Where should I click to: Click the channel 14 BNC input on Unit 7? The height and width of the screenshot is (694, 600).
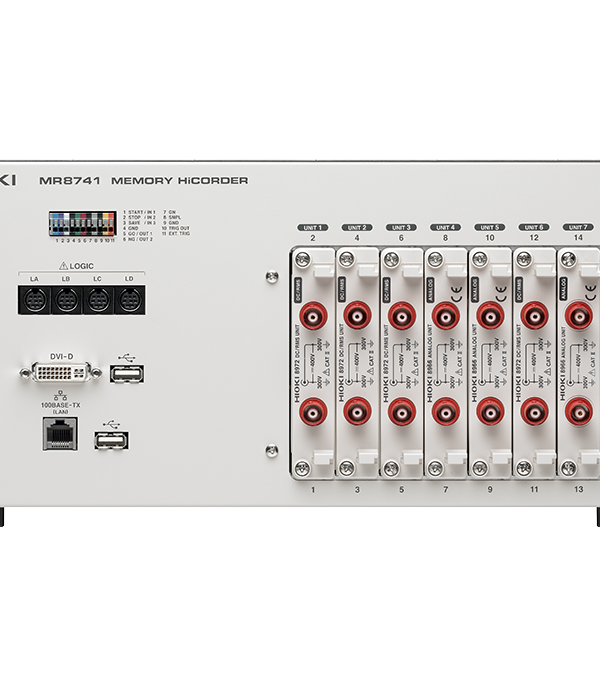click(x=579, y=316)
